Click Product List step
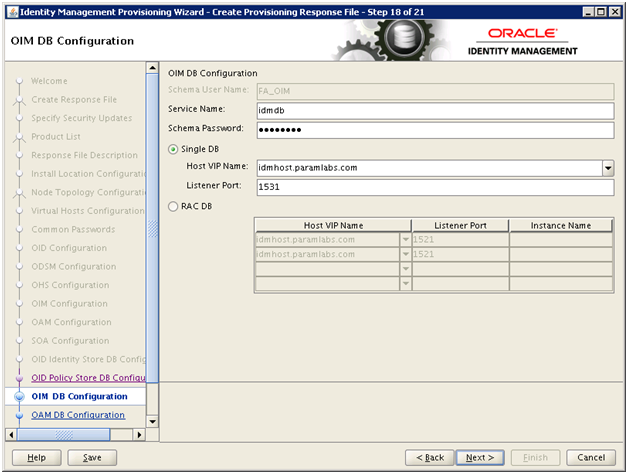Image resolution: width=628 pixels, height=474 pixels. pyautogui.click(x=56, y=137)
